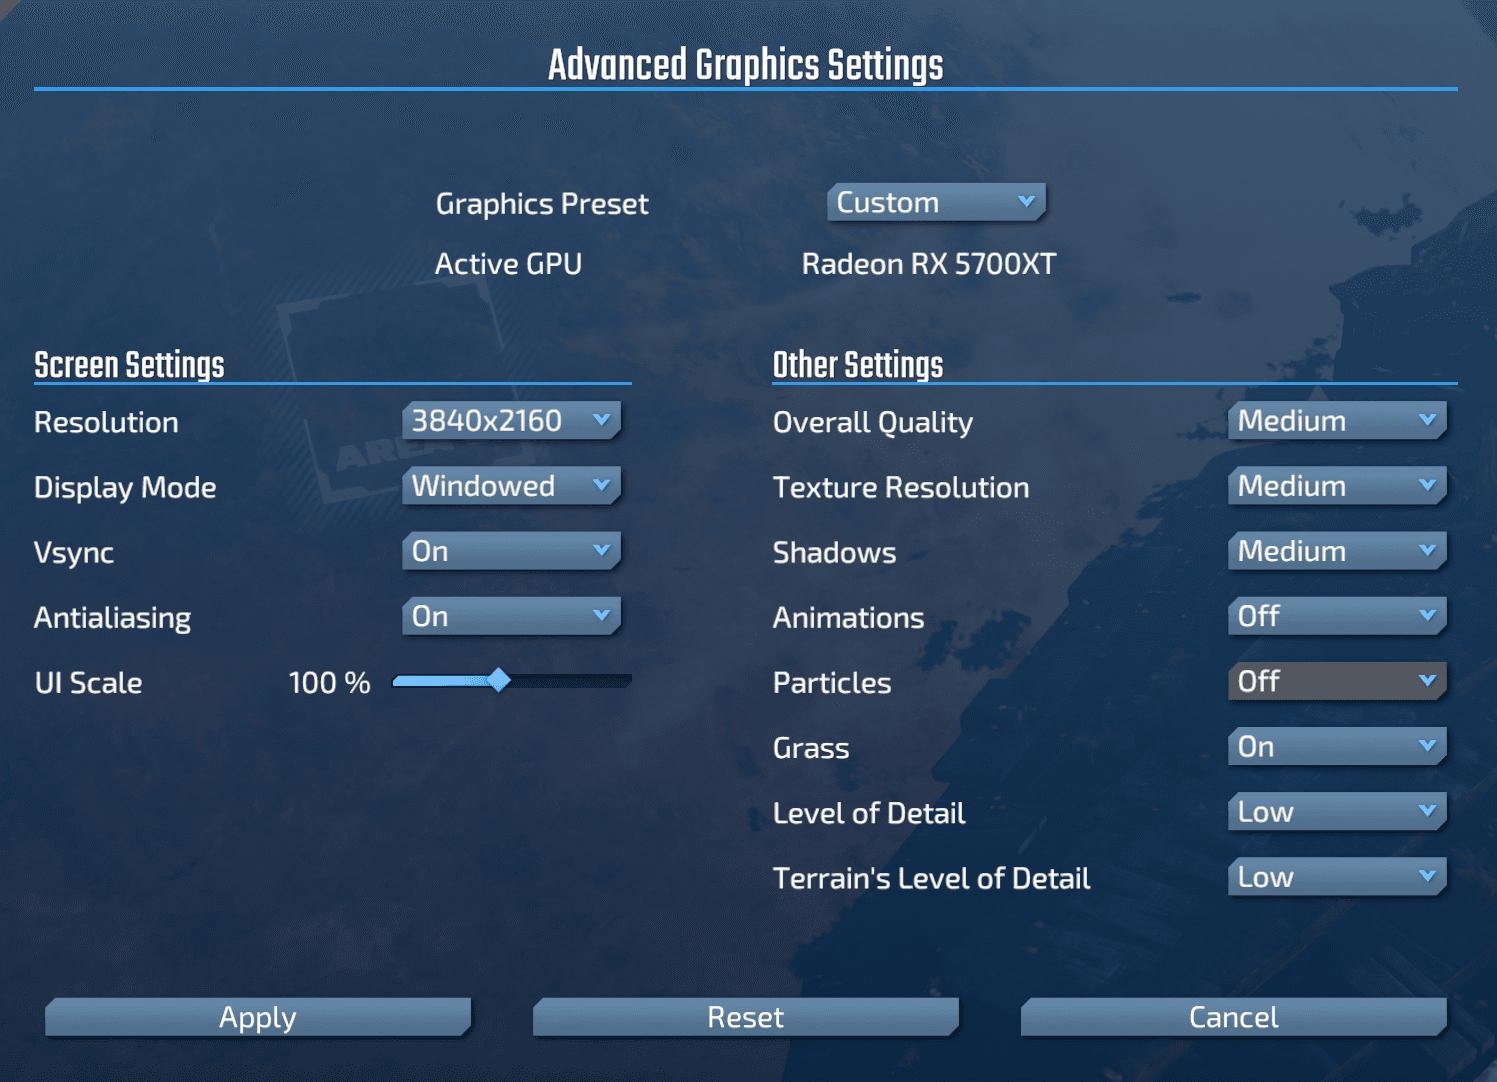Open the Overall Quality dropdown
The height and width of the screenshot is (1082, 1497).
pos(1337,420)
